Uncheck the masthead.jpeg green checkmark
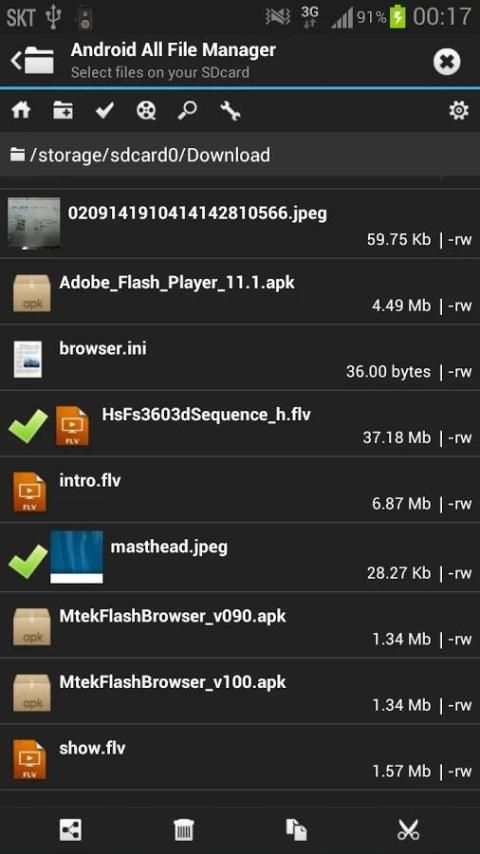 click(x=28, y=561)
